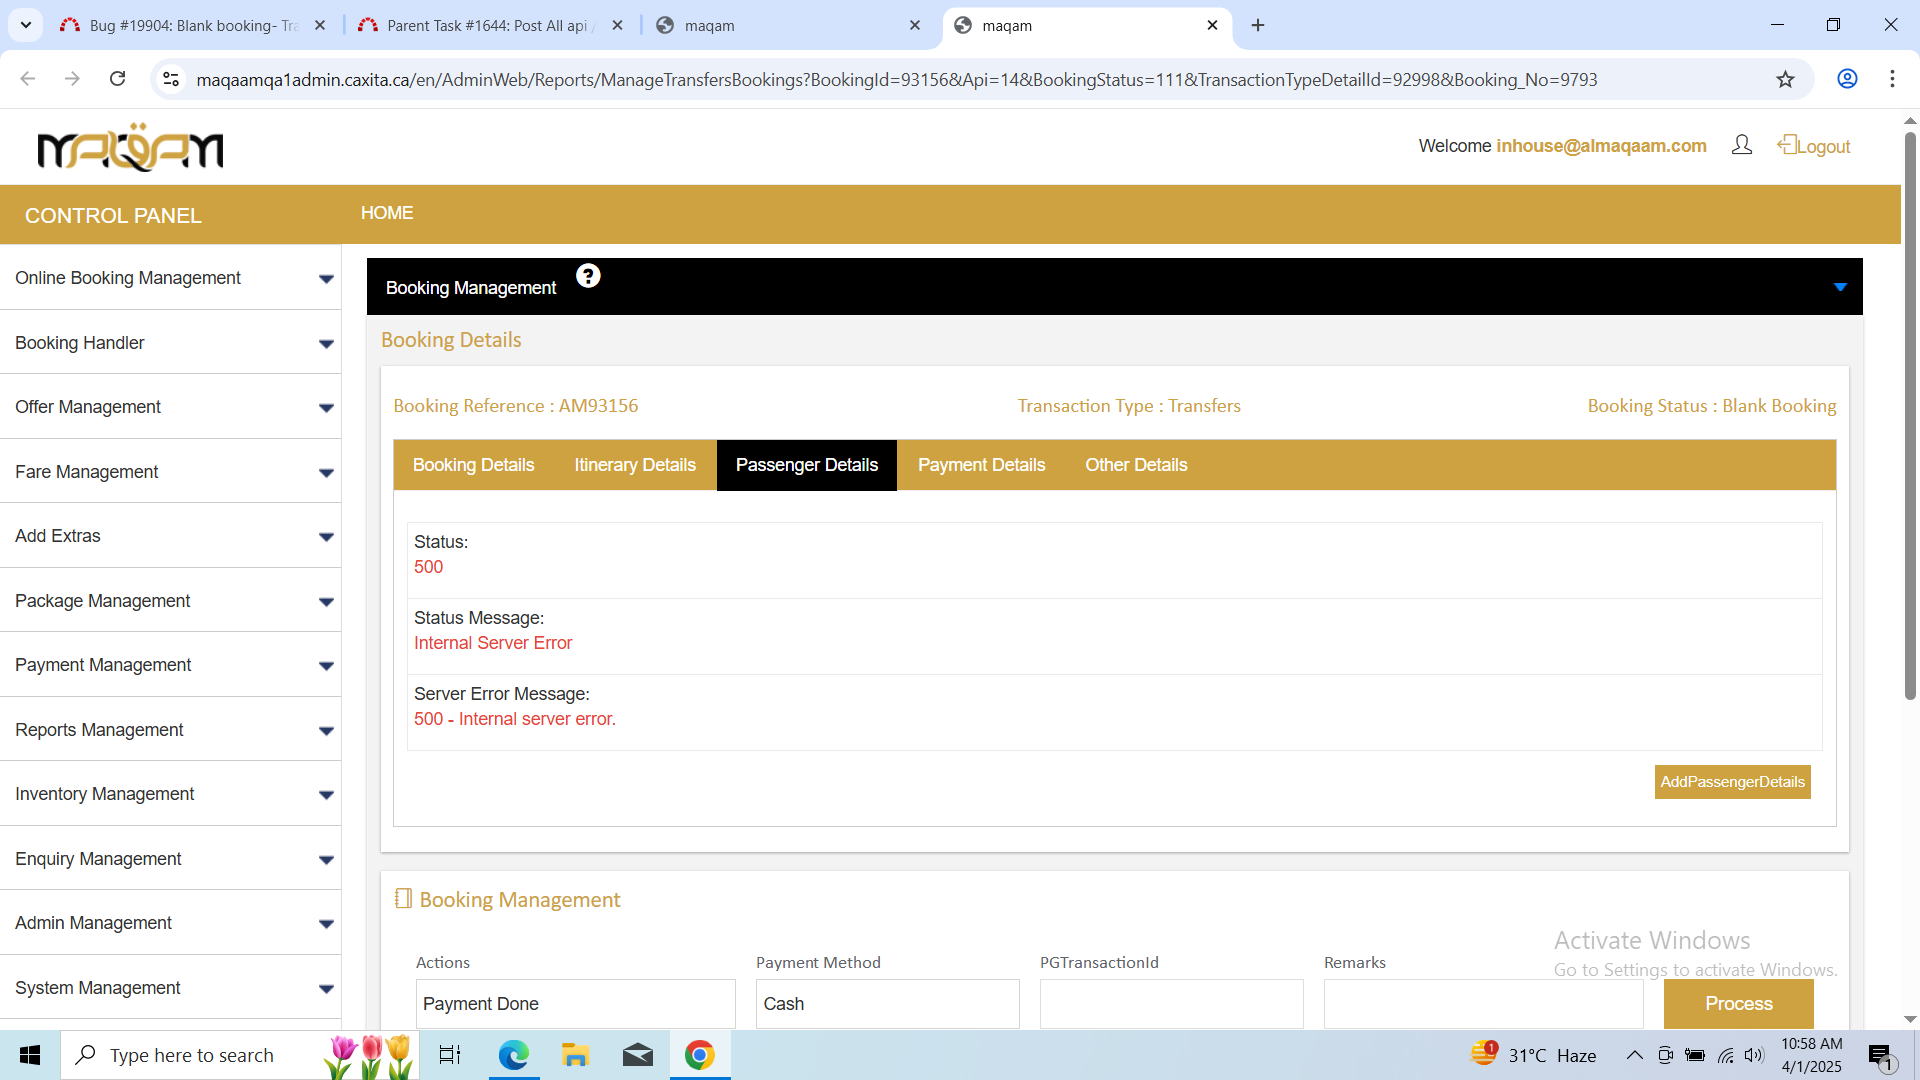
Task: Click the AddPassengerDetails button
Action: click(x=1731, y=782)
